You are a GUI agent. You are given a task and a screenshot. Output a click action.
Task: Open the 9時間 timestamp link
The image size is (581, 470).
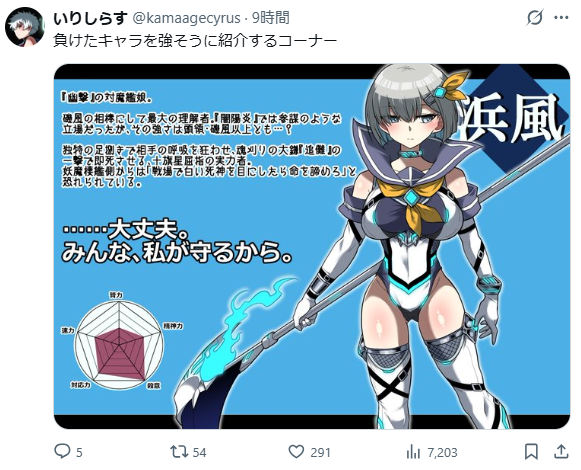pos(271,18)
